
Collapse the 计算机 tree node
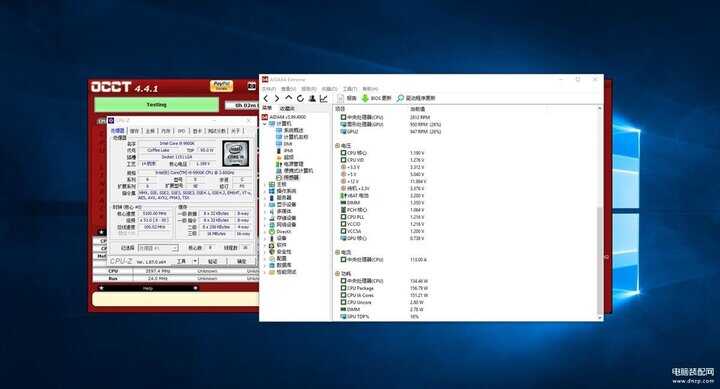(x=264, y=124)
